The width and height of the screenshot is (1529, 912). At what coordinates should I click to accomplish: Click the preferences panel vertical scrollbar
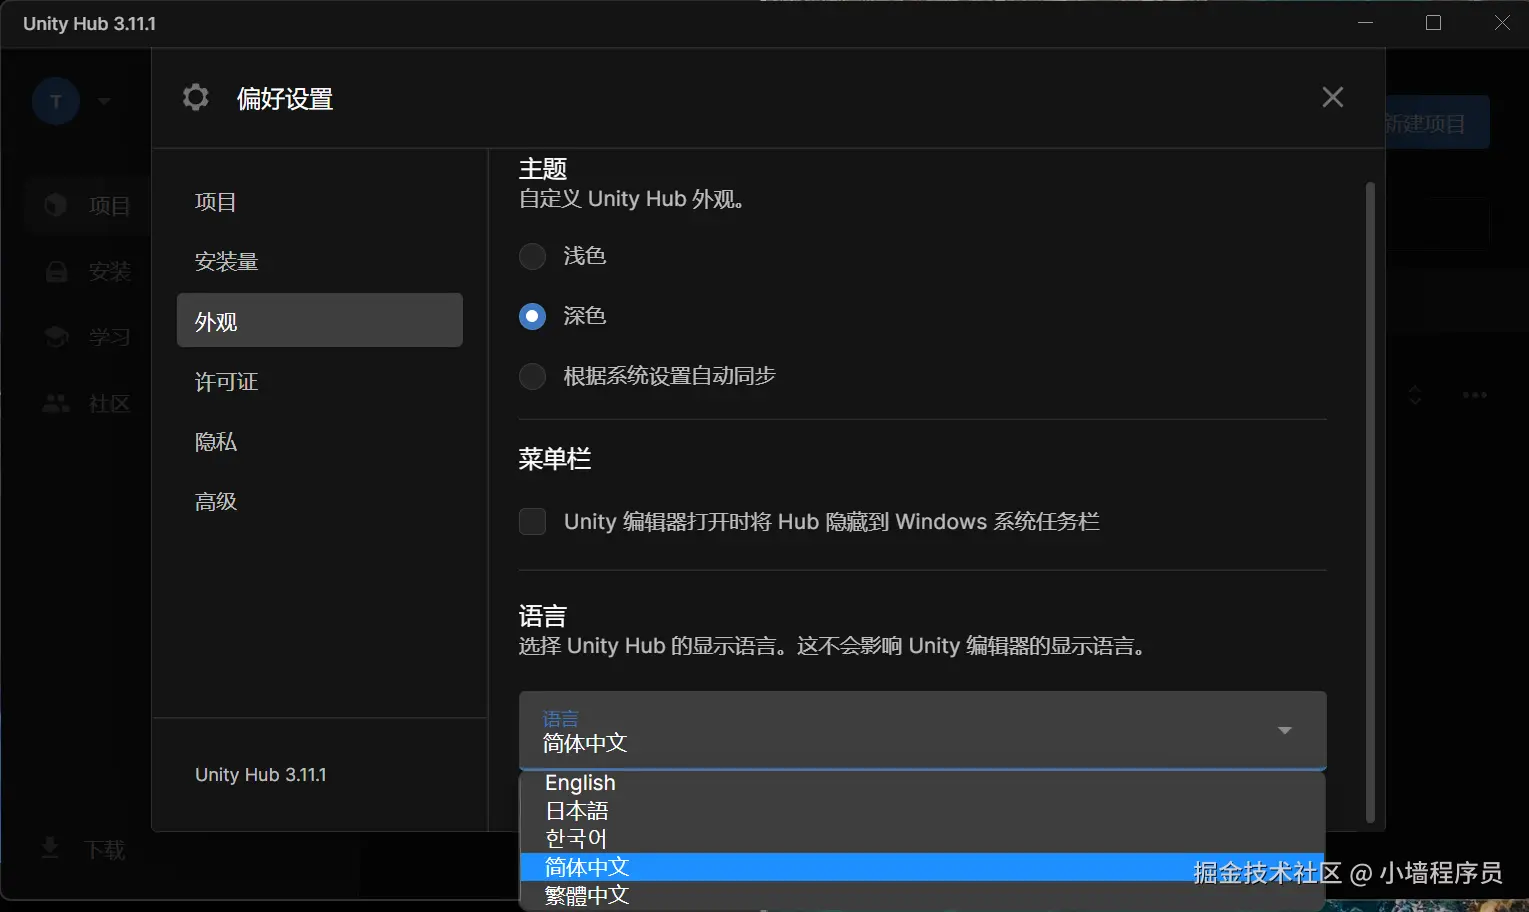(1370, 502)
